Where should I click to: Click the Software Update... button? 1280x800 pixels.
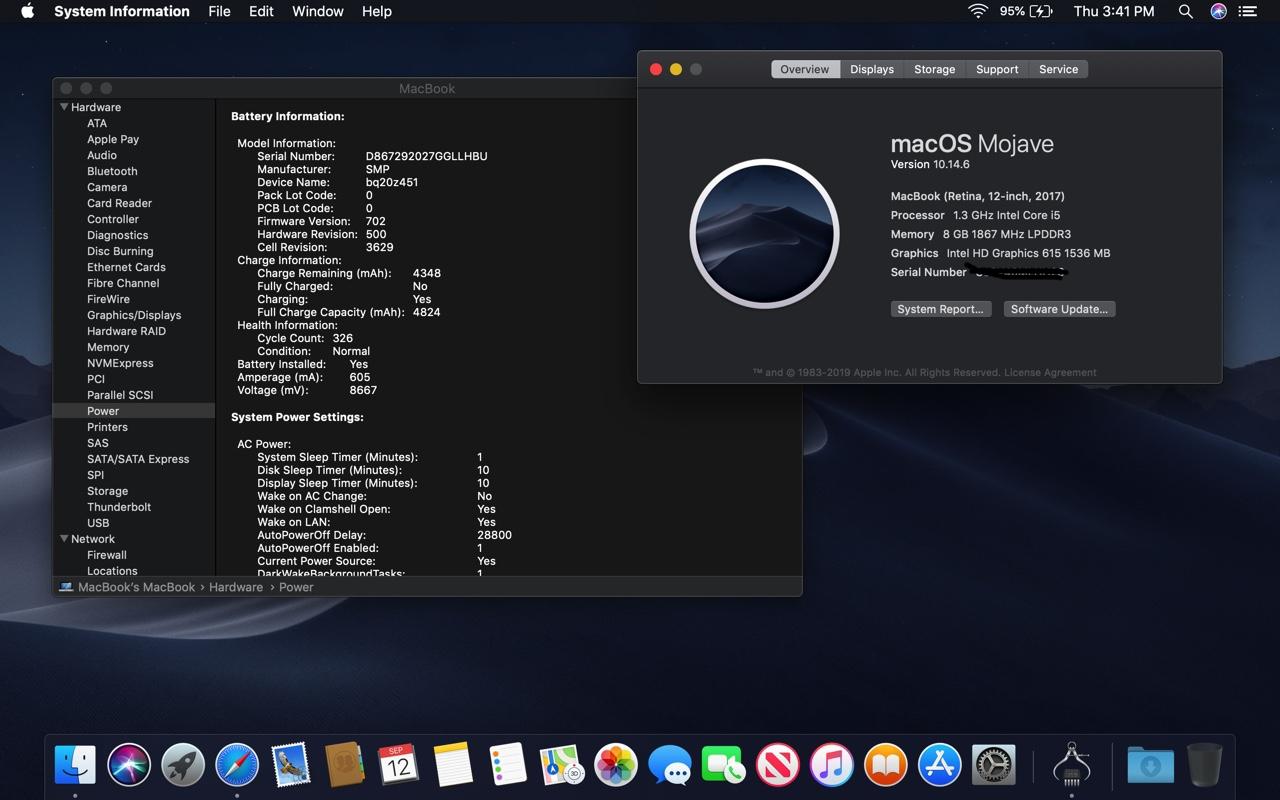[1059, 309]
